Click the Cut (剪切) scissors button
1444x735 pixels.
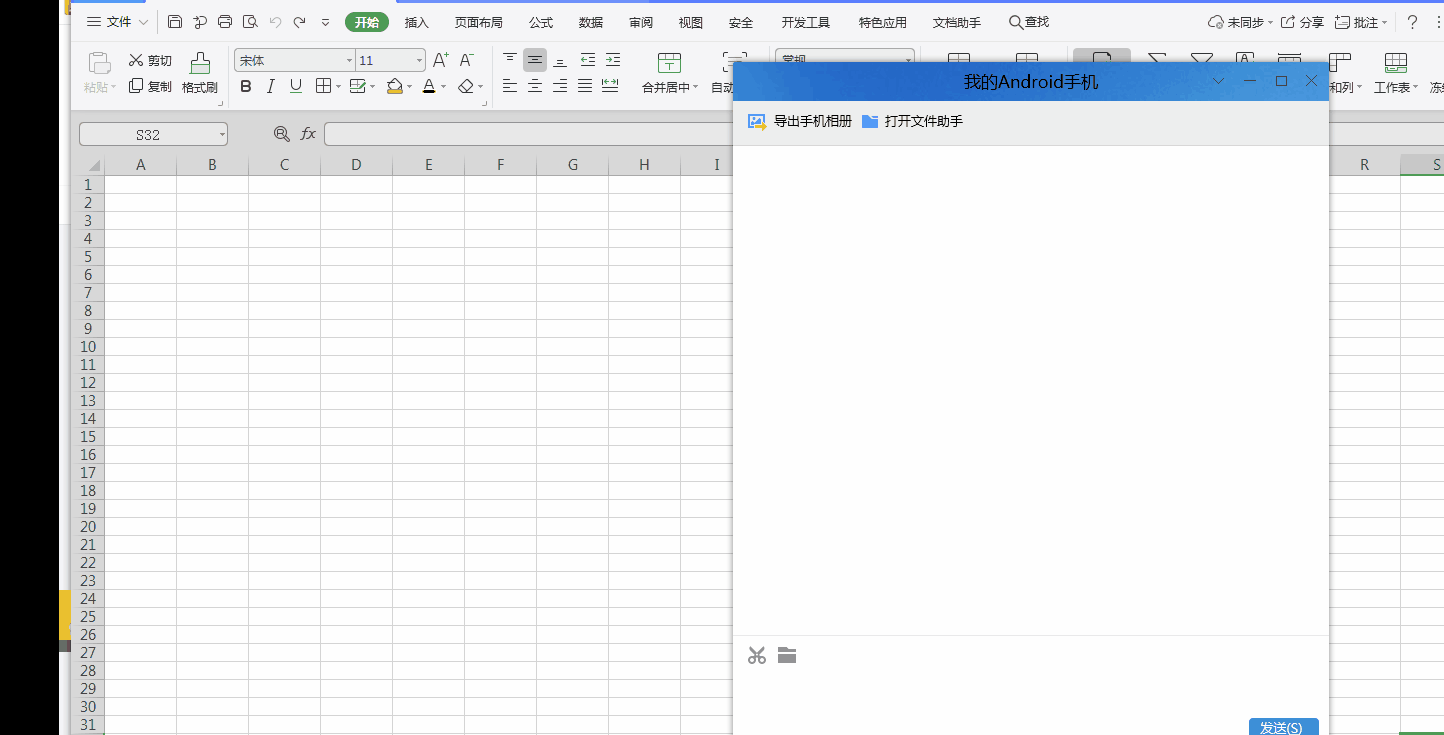click(x=150, y=61)
